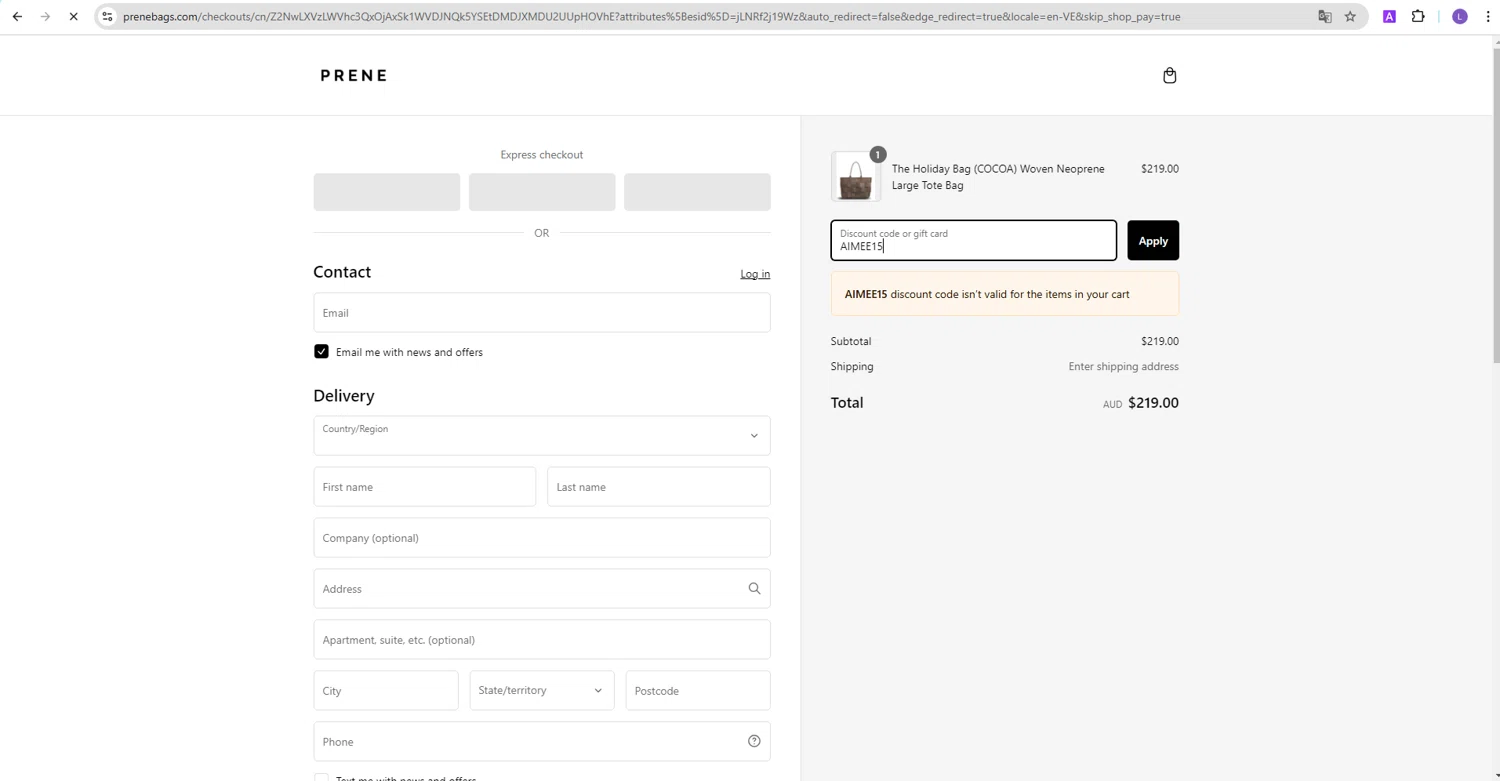Click the AIMEE15 invalid discount message

(x=1005, y=294)
